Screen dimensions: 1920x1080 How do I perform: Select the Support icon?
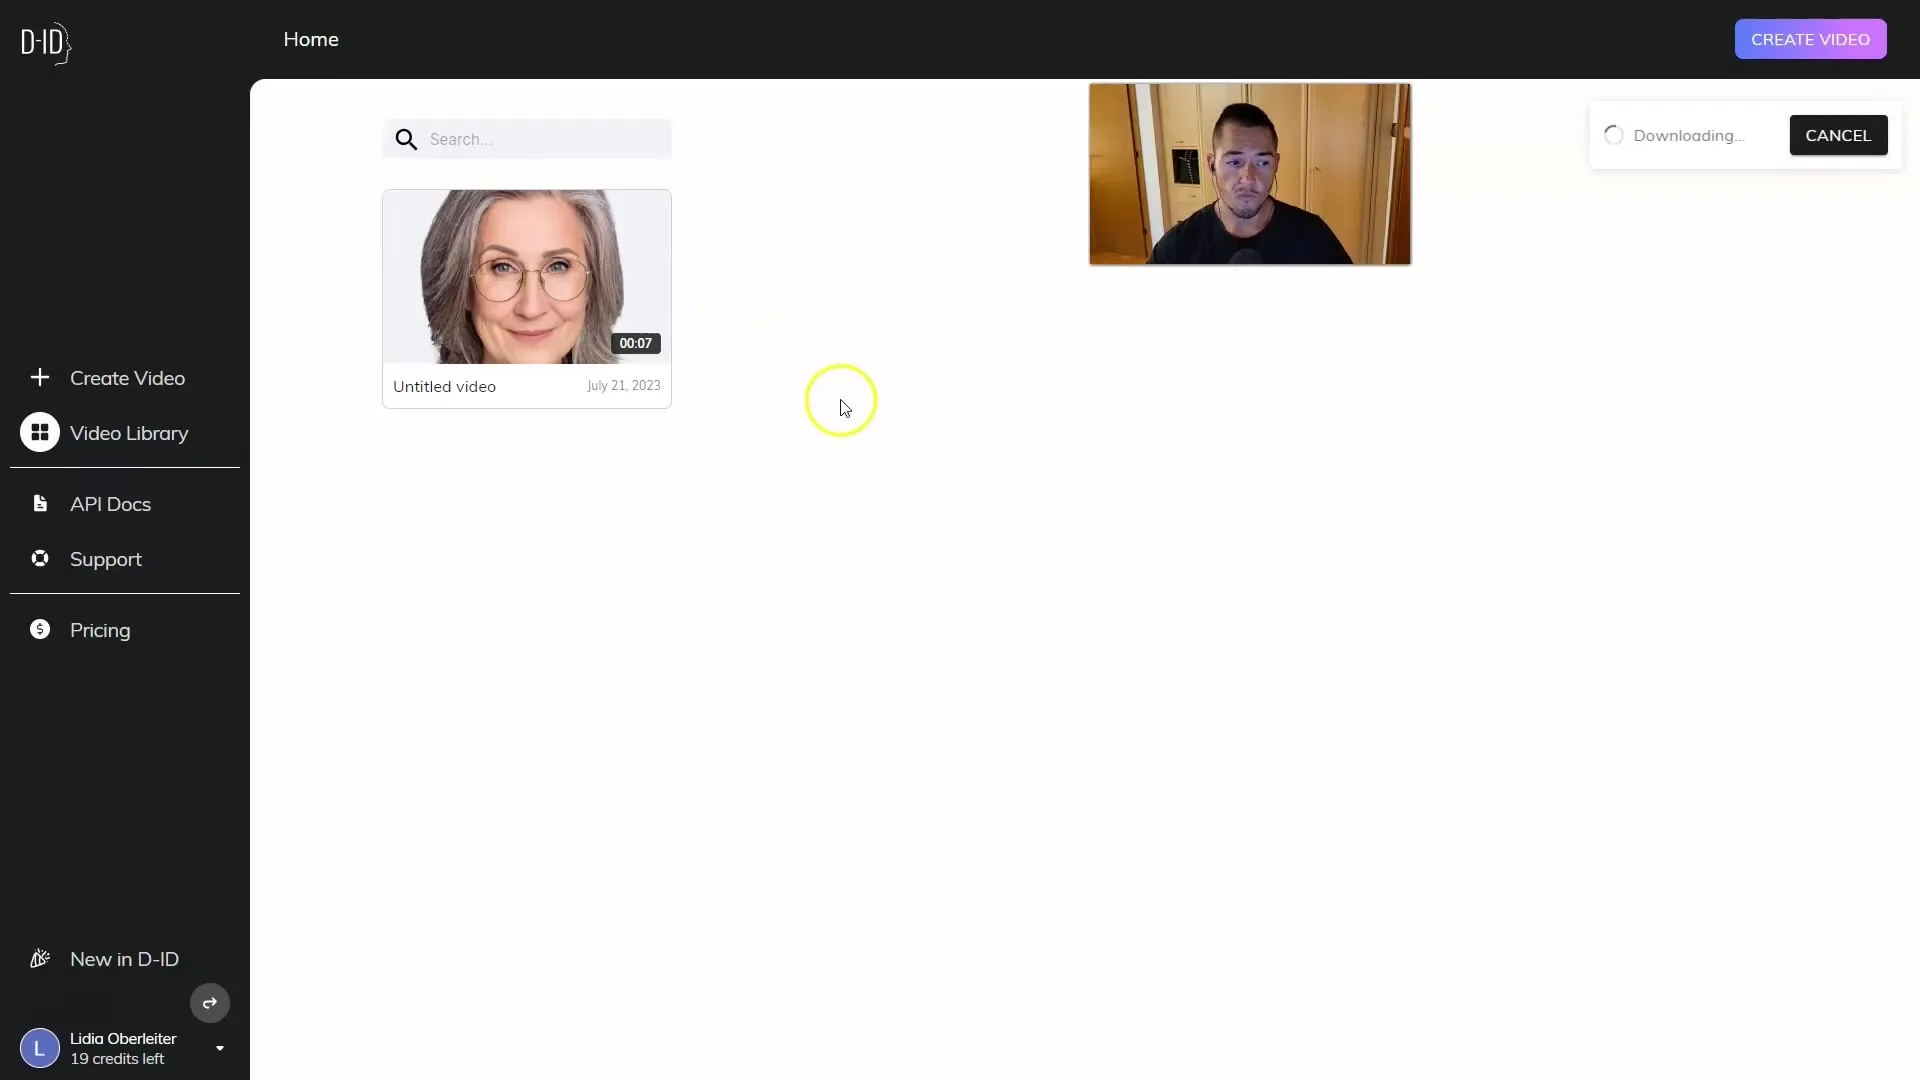(x=38, y=558)
